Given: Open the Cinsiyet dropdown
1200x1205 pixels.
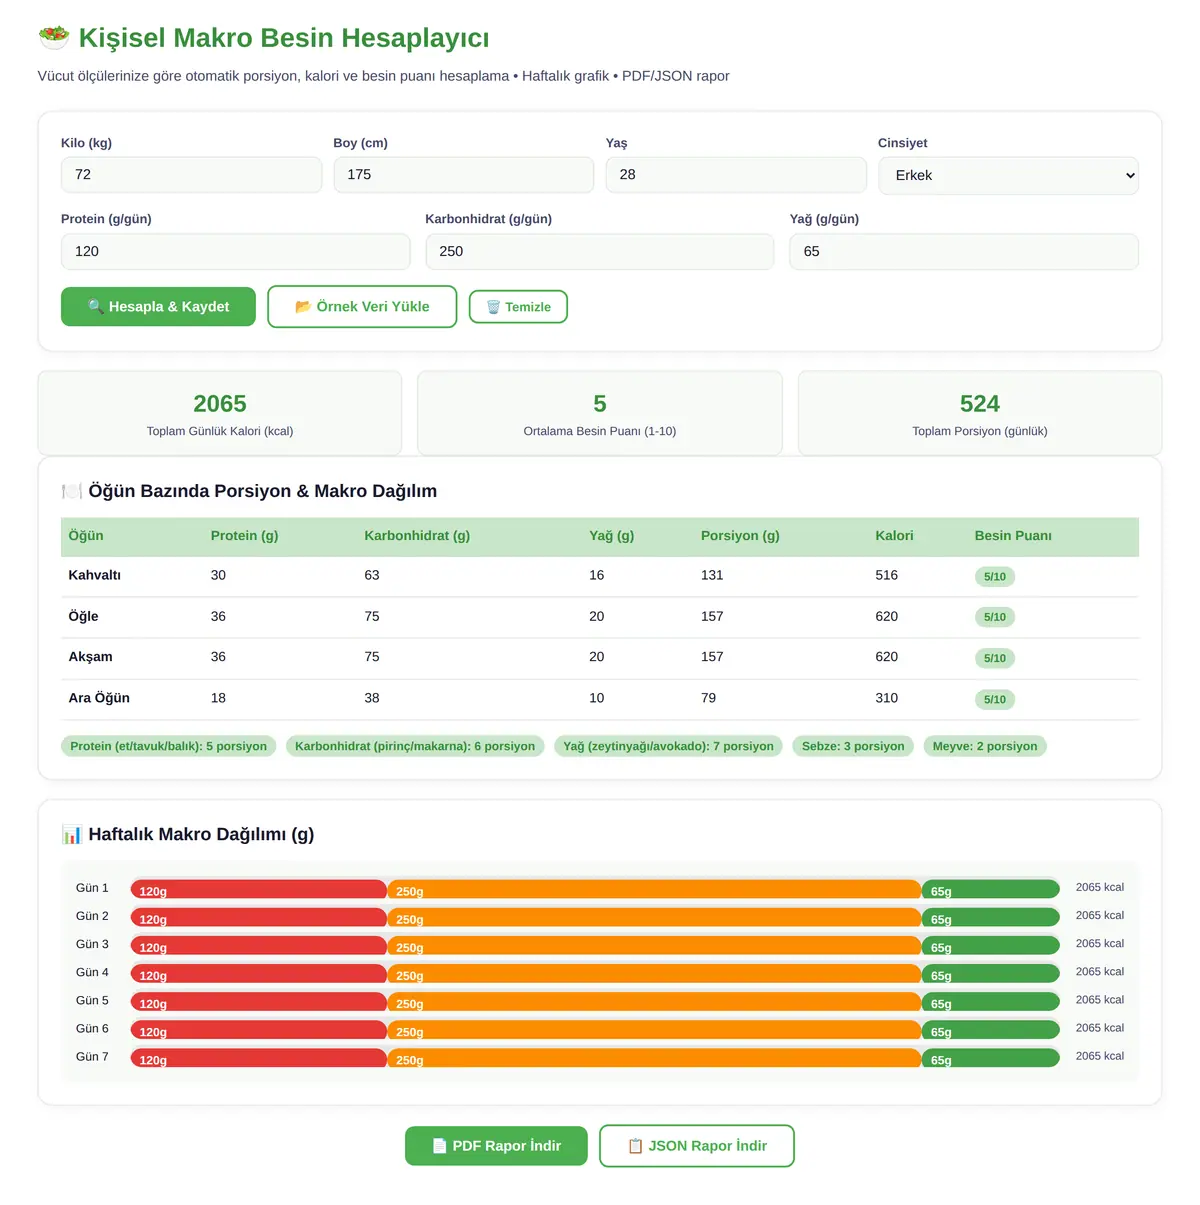Looking at the screenshot, I should pyautogui.click(x=1008, y=175).
